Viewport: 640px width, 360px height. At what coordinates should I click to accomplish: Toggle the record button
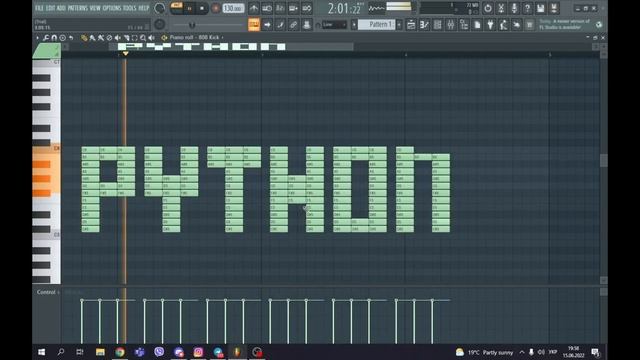pos(216,8)
